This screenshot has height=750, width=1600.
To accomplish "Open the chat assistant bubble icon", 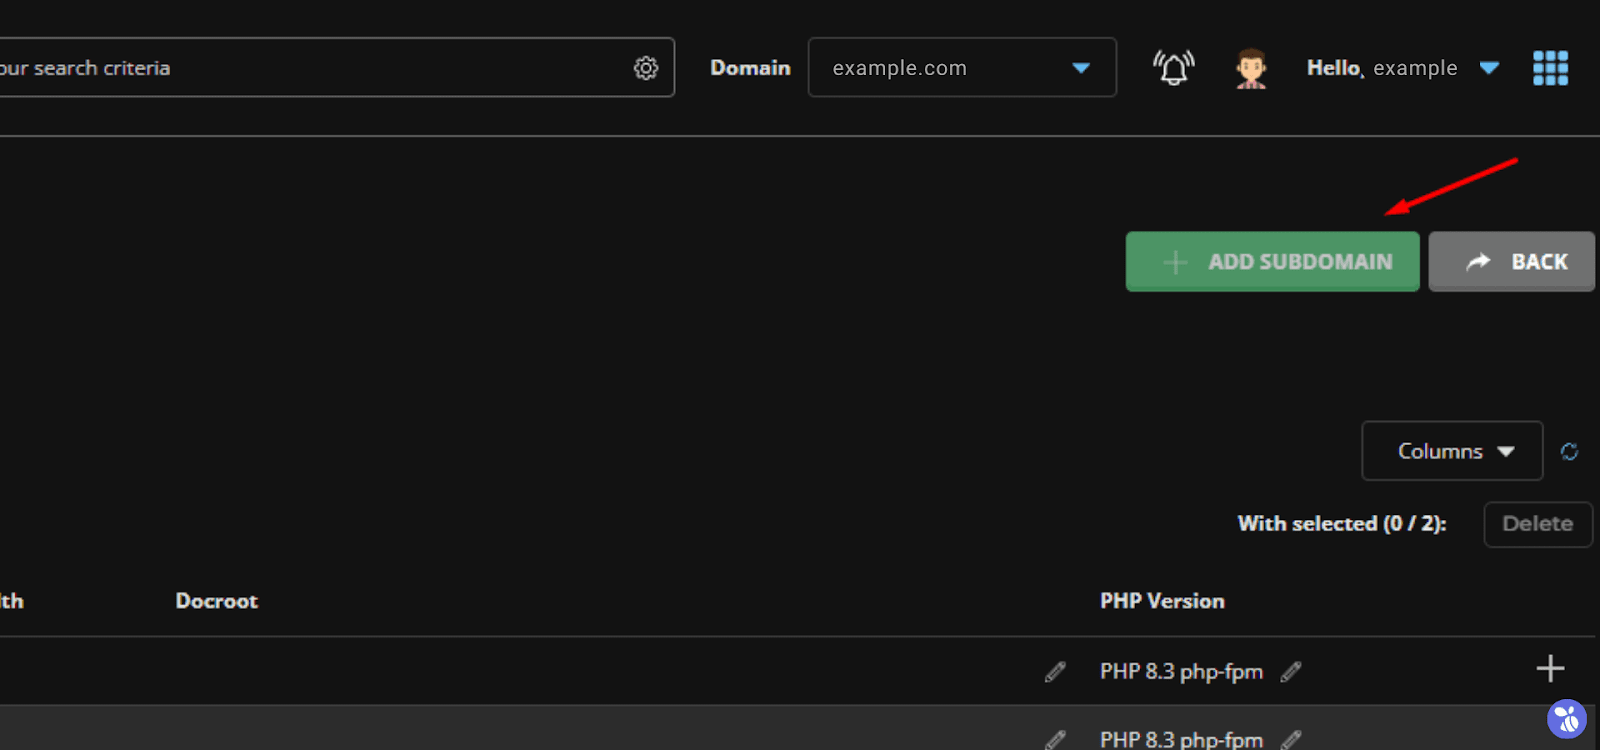I will pos(1567,719).
